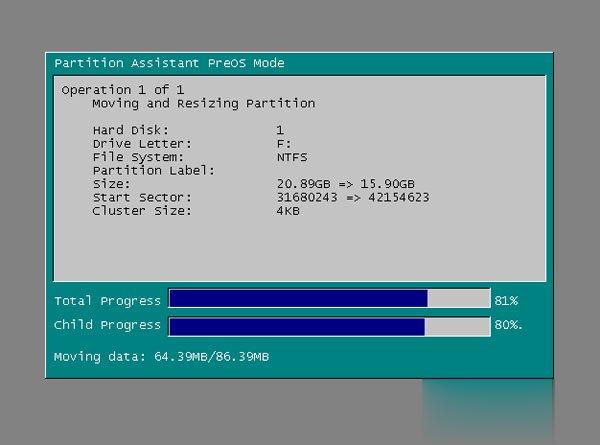
Task: Click the 'Drive Letter:' label
Action: 142,144
